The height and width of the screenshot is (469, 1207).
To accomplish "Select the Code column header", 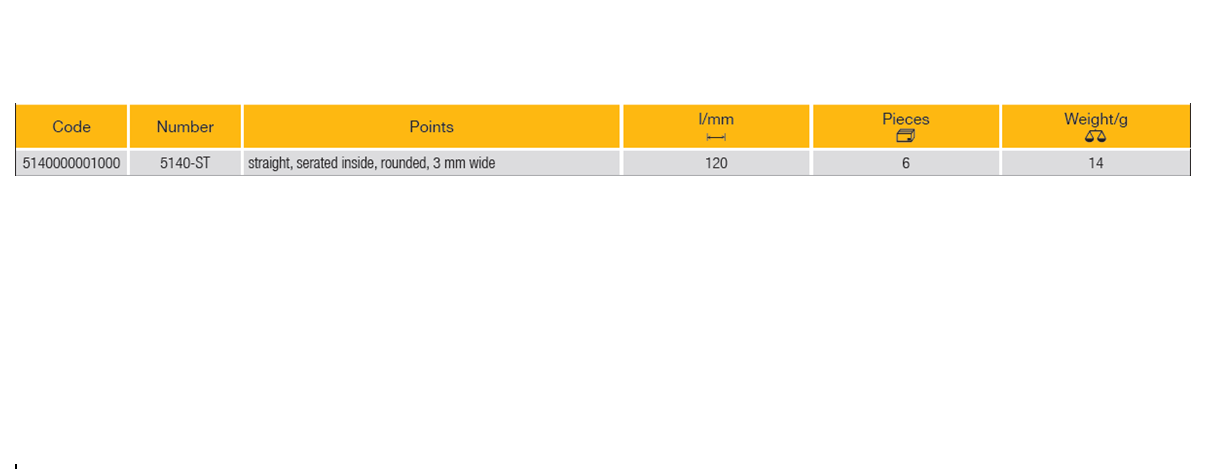I will [72, 127].
